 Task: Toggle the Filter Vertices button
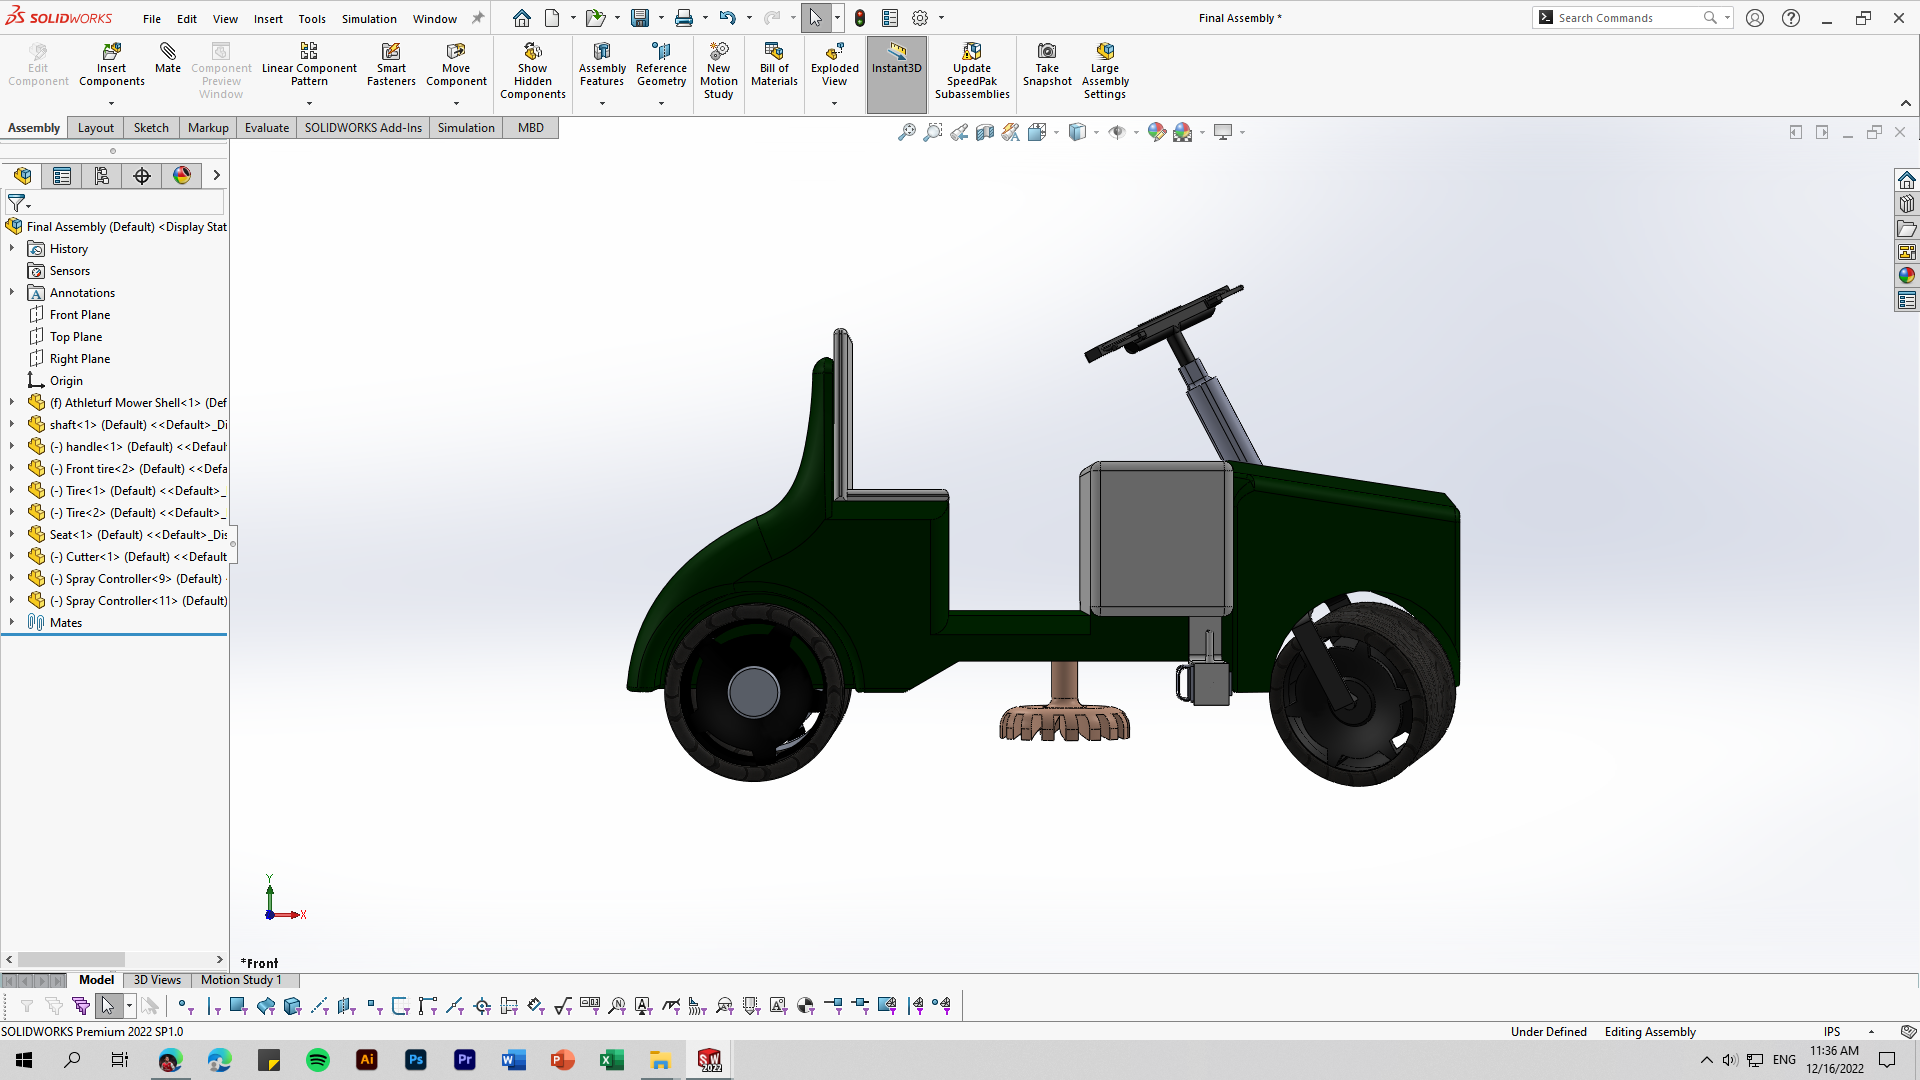(x=185, y=1005)
